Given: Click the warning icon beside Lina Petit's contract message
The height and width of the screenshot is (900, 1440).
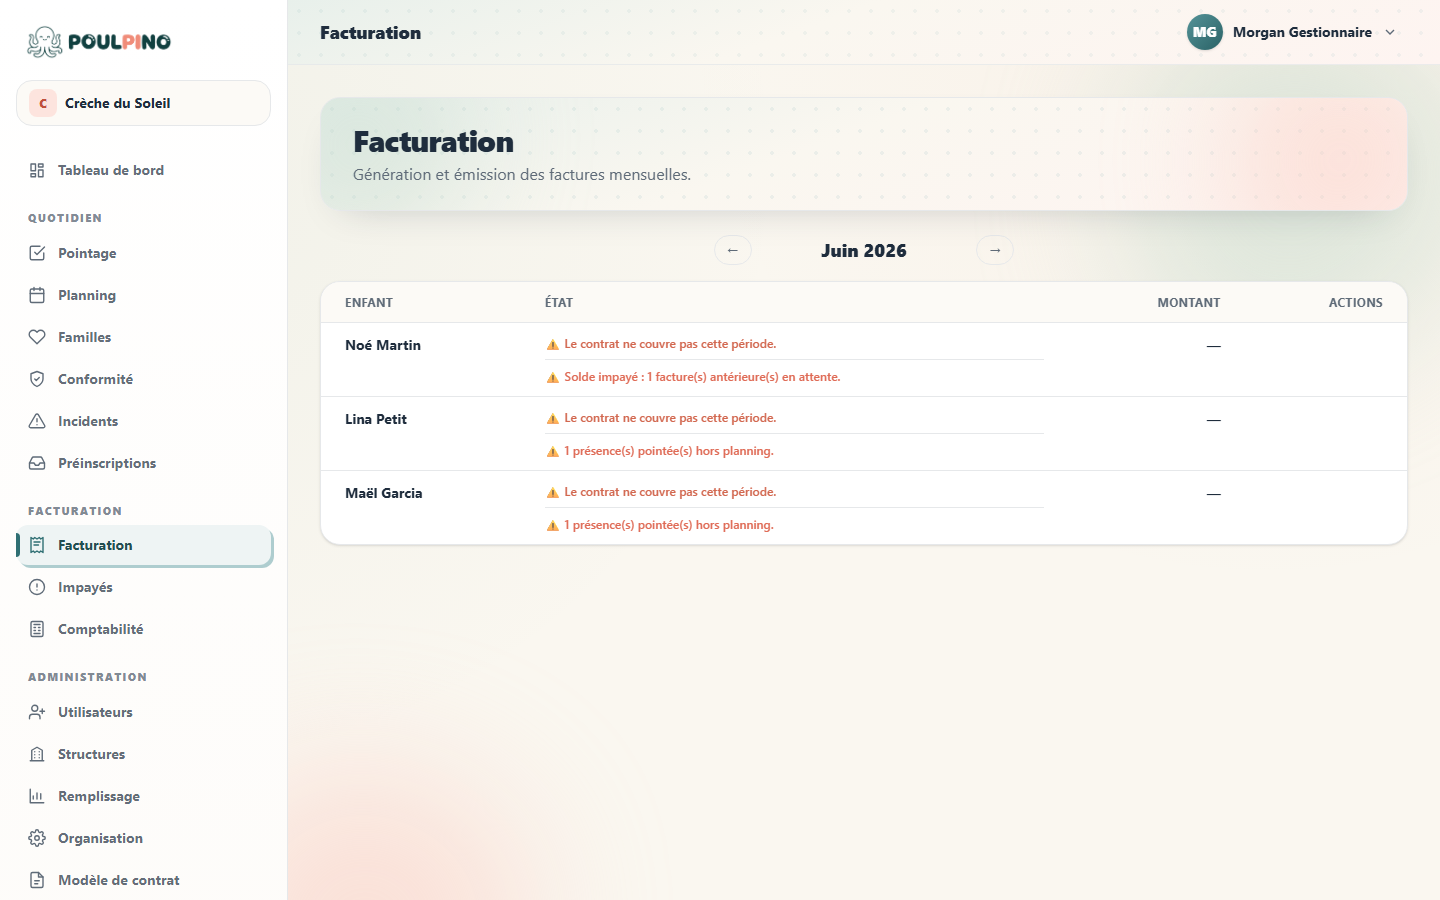Looking at the screenshot, I should point(552,419).
